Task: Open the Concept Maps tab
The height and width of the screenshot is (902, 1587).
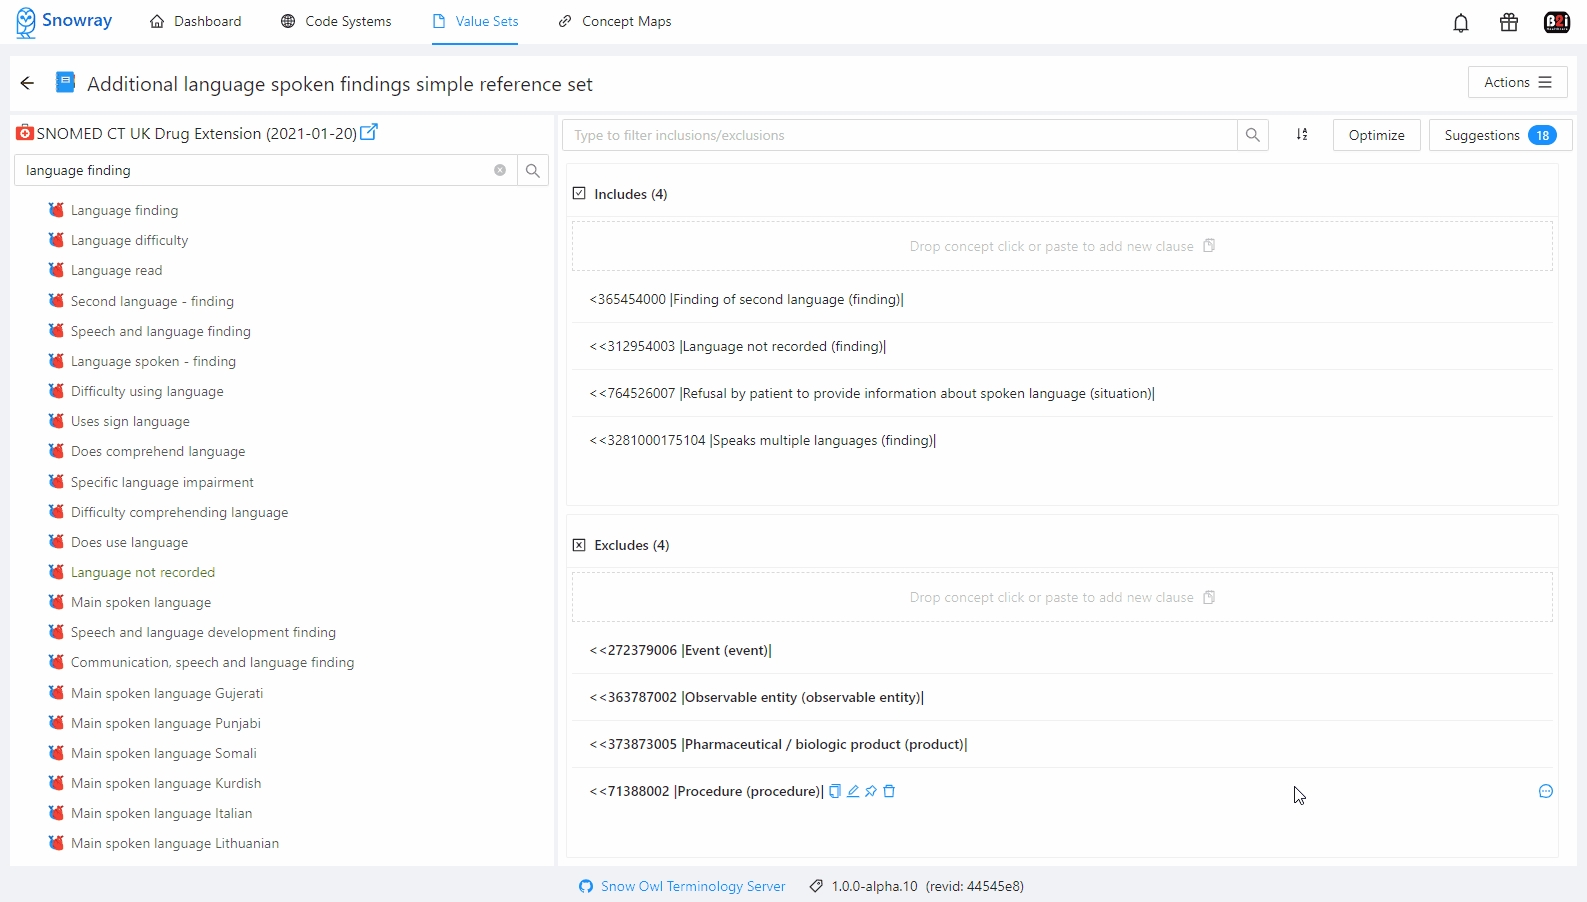Action: [x=614, y=21]
